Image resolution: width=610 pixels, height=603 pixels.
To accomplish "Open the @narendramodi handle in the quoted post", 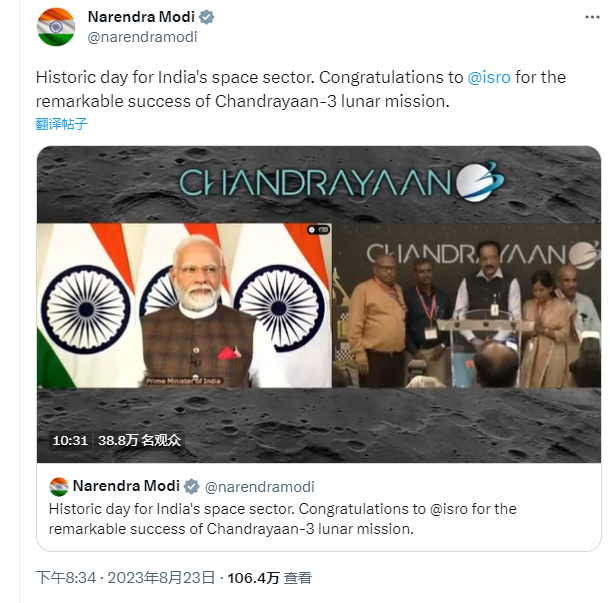I will pos(259,487).
